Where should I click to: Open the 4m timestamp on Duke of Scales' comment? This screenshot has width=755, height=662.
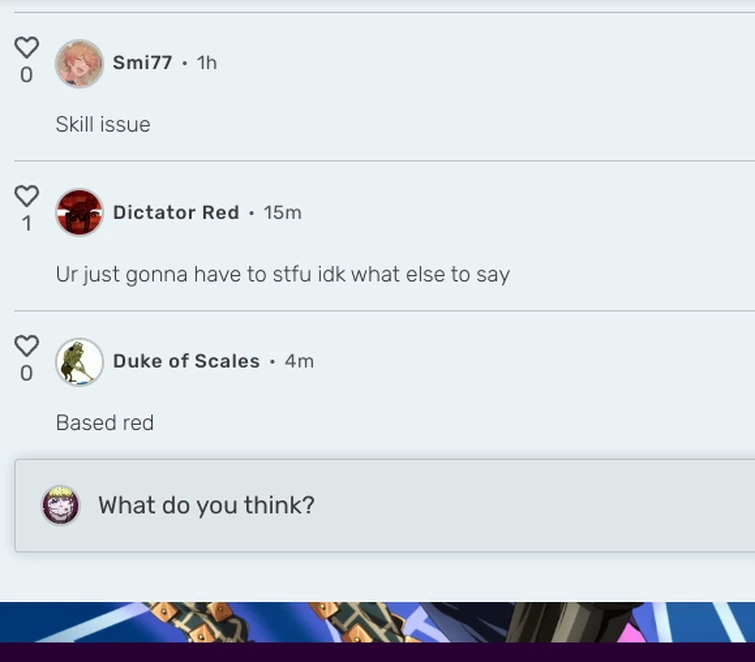(299, 361)
